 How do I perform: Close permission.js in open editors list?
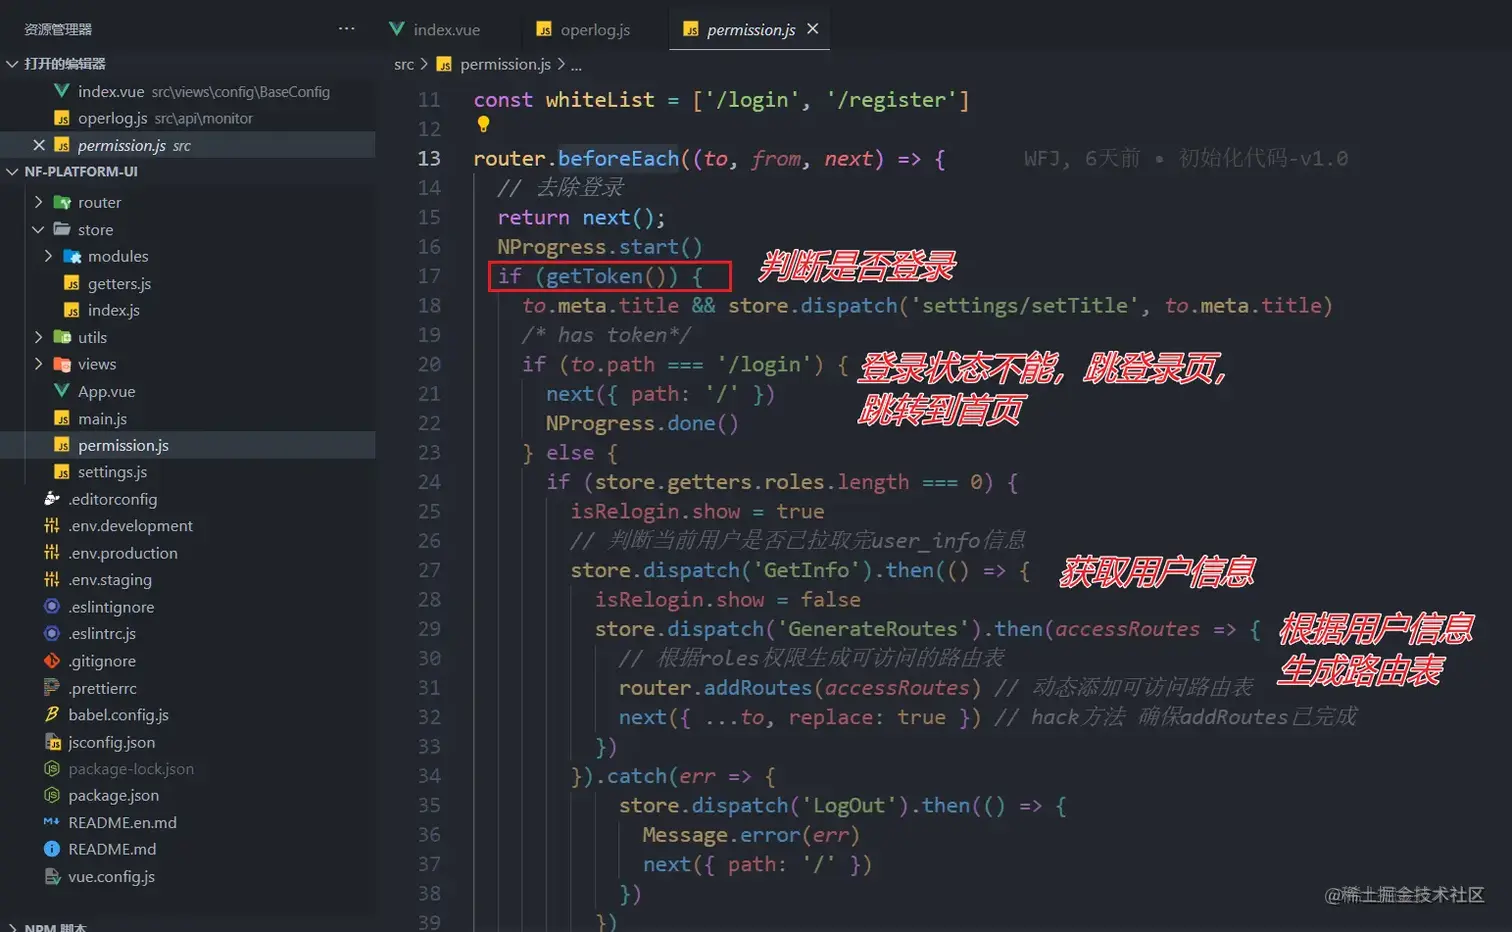(38, 145)
